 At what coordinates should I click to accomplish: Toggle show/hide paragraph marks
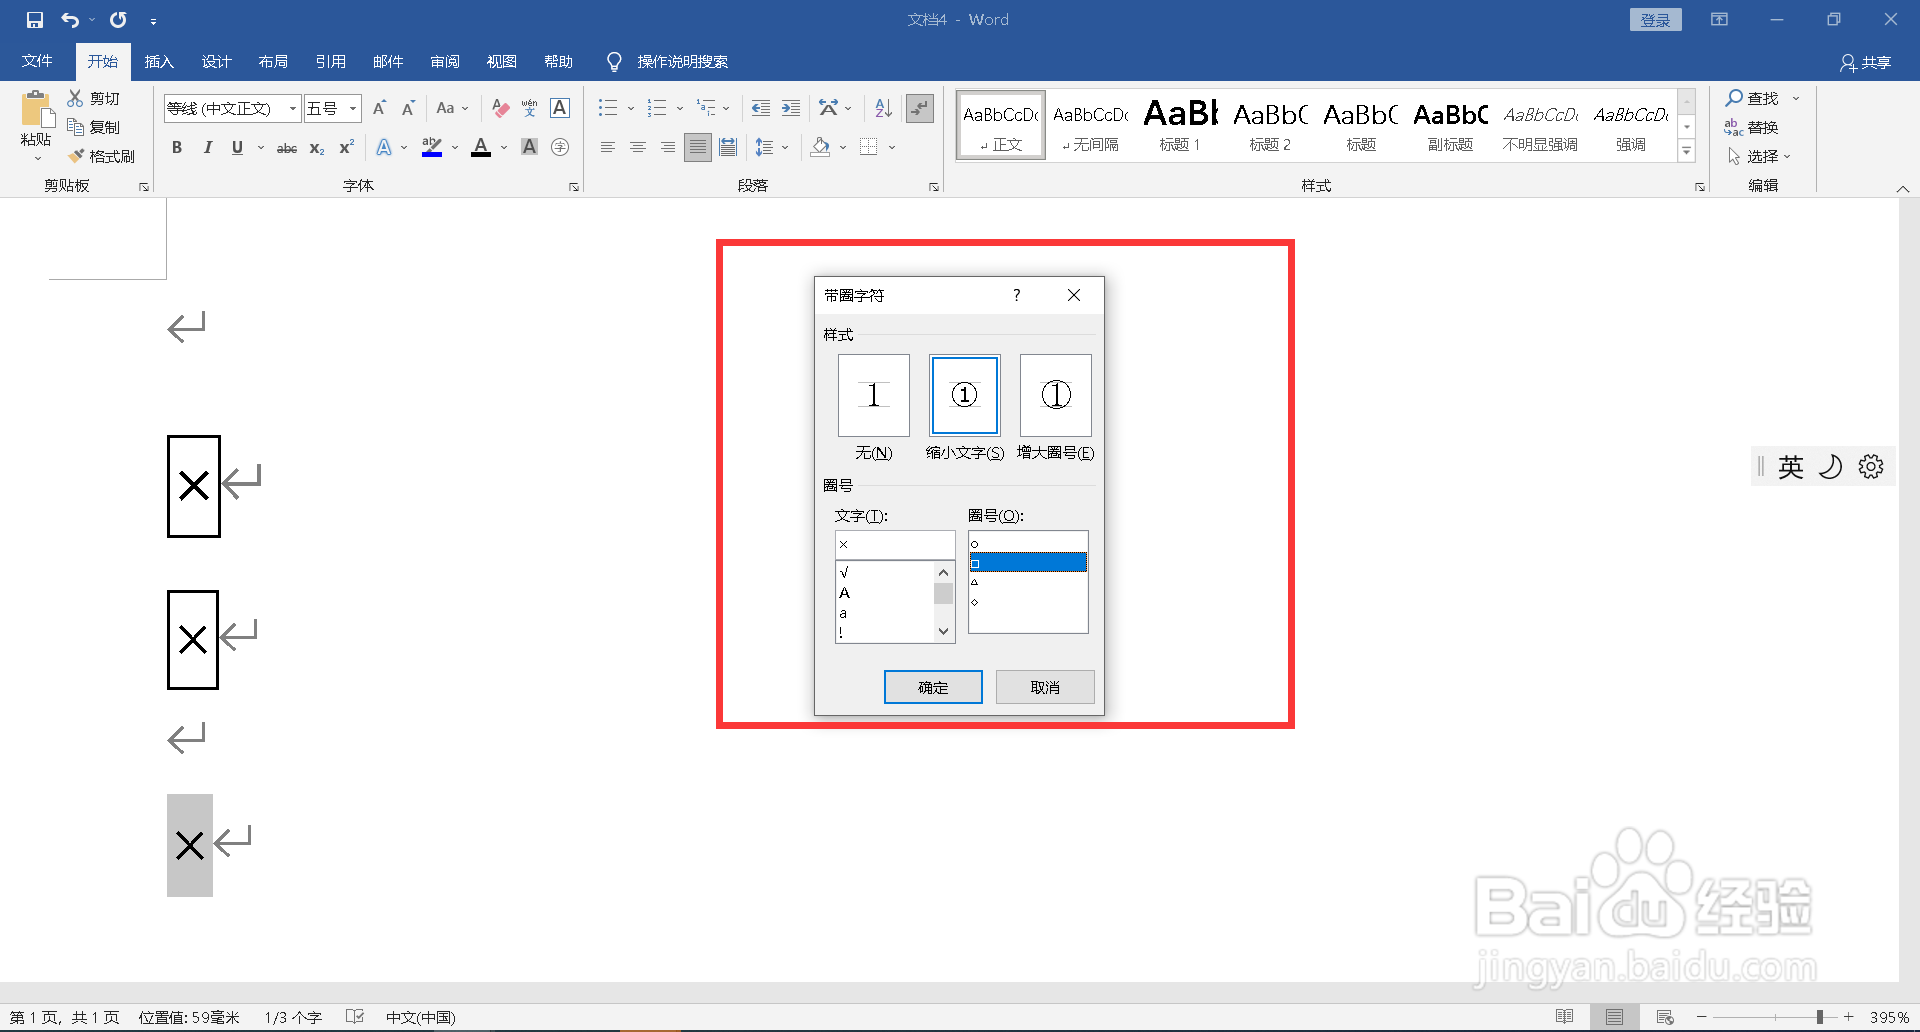click(x=919, y=108)
